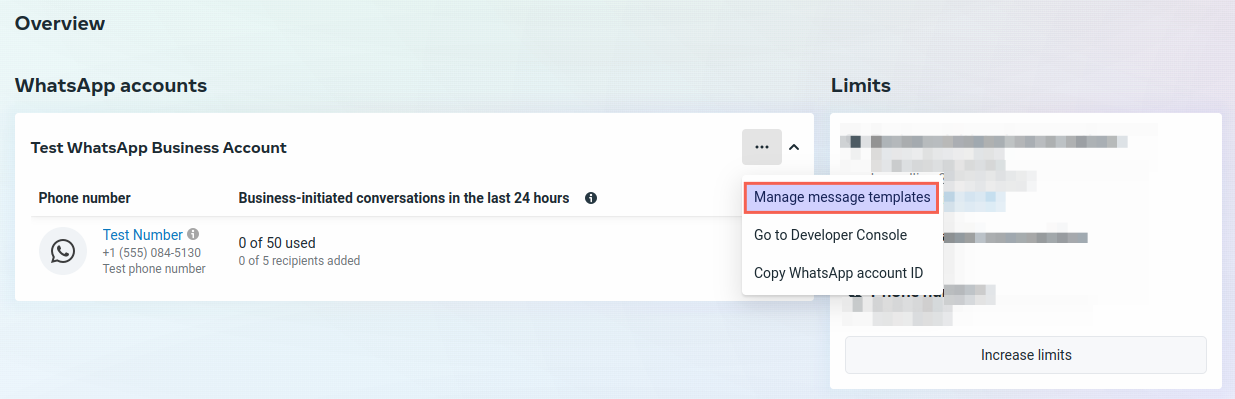The image size is (1235, 399).
Task: Click the 0 of 50 used text
Action: tap(277, 242)
